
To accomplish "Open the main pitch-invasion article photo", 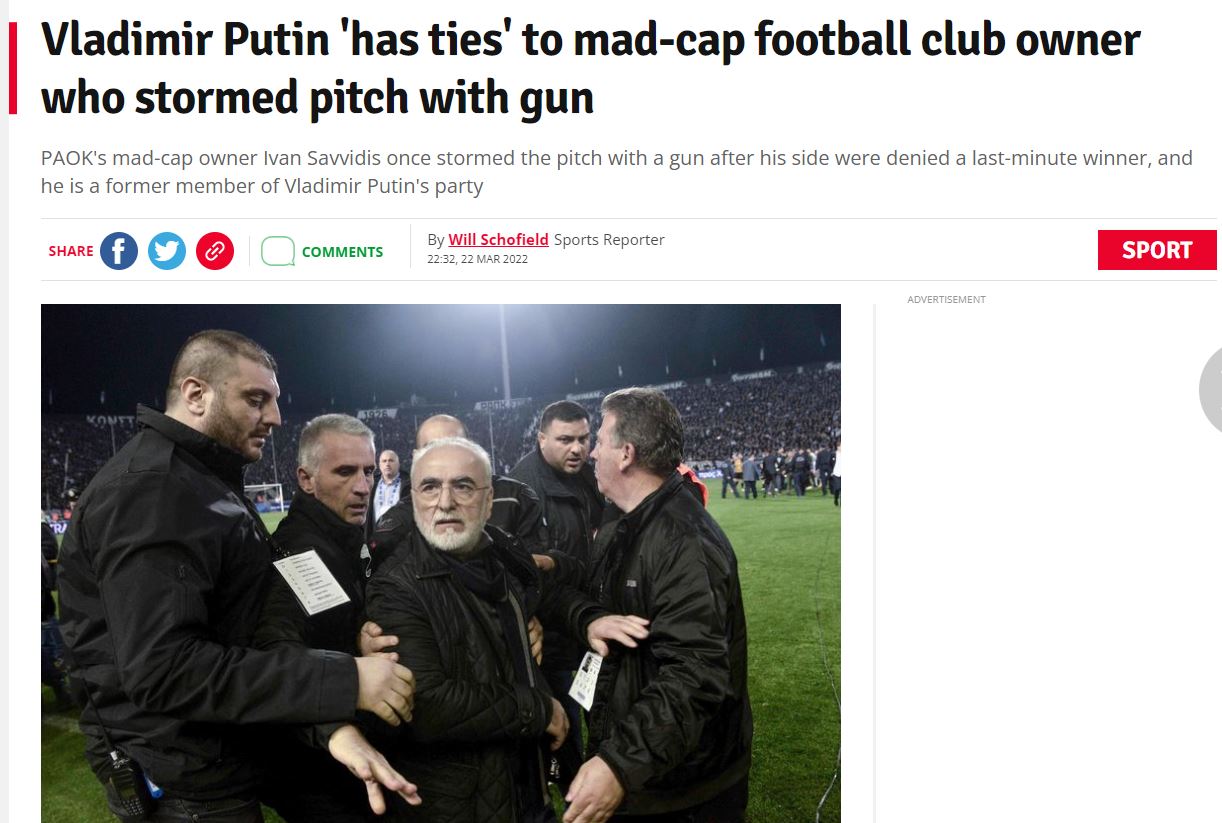I will click(441, 563).
